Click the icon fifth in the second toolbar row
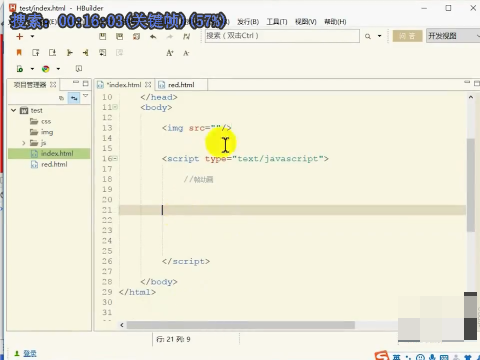480x360 pixels. pyautogui.click(x=86, y=52)
